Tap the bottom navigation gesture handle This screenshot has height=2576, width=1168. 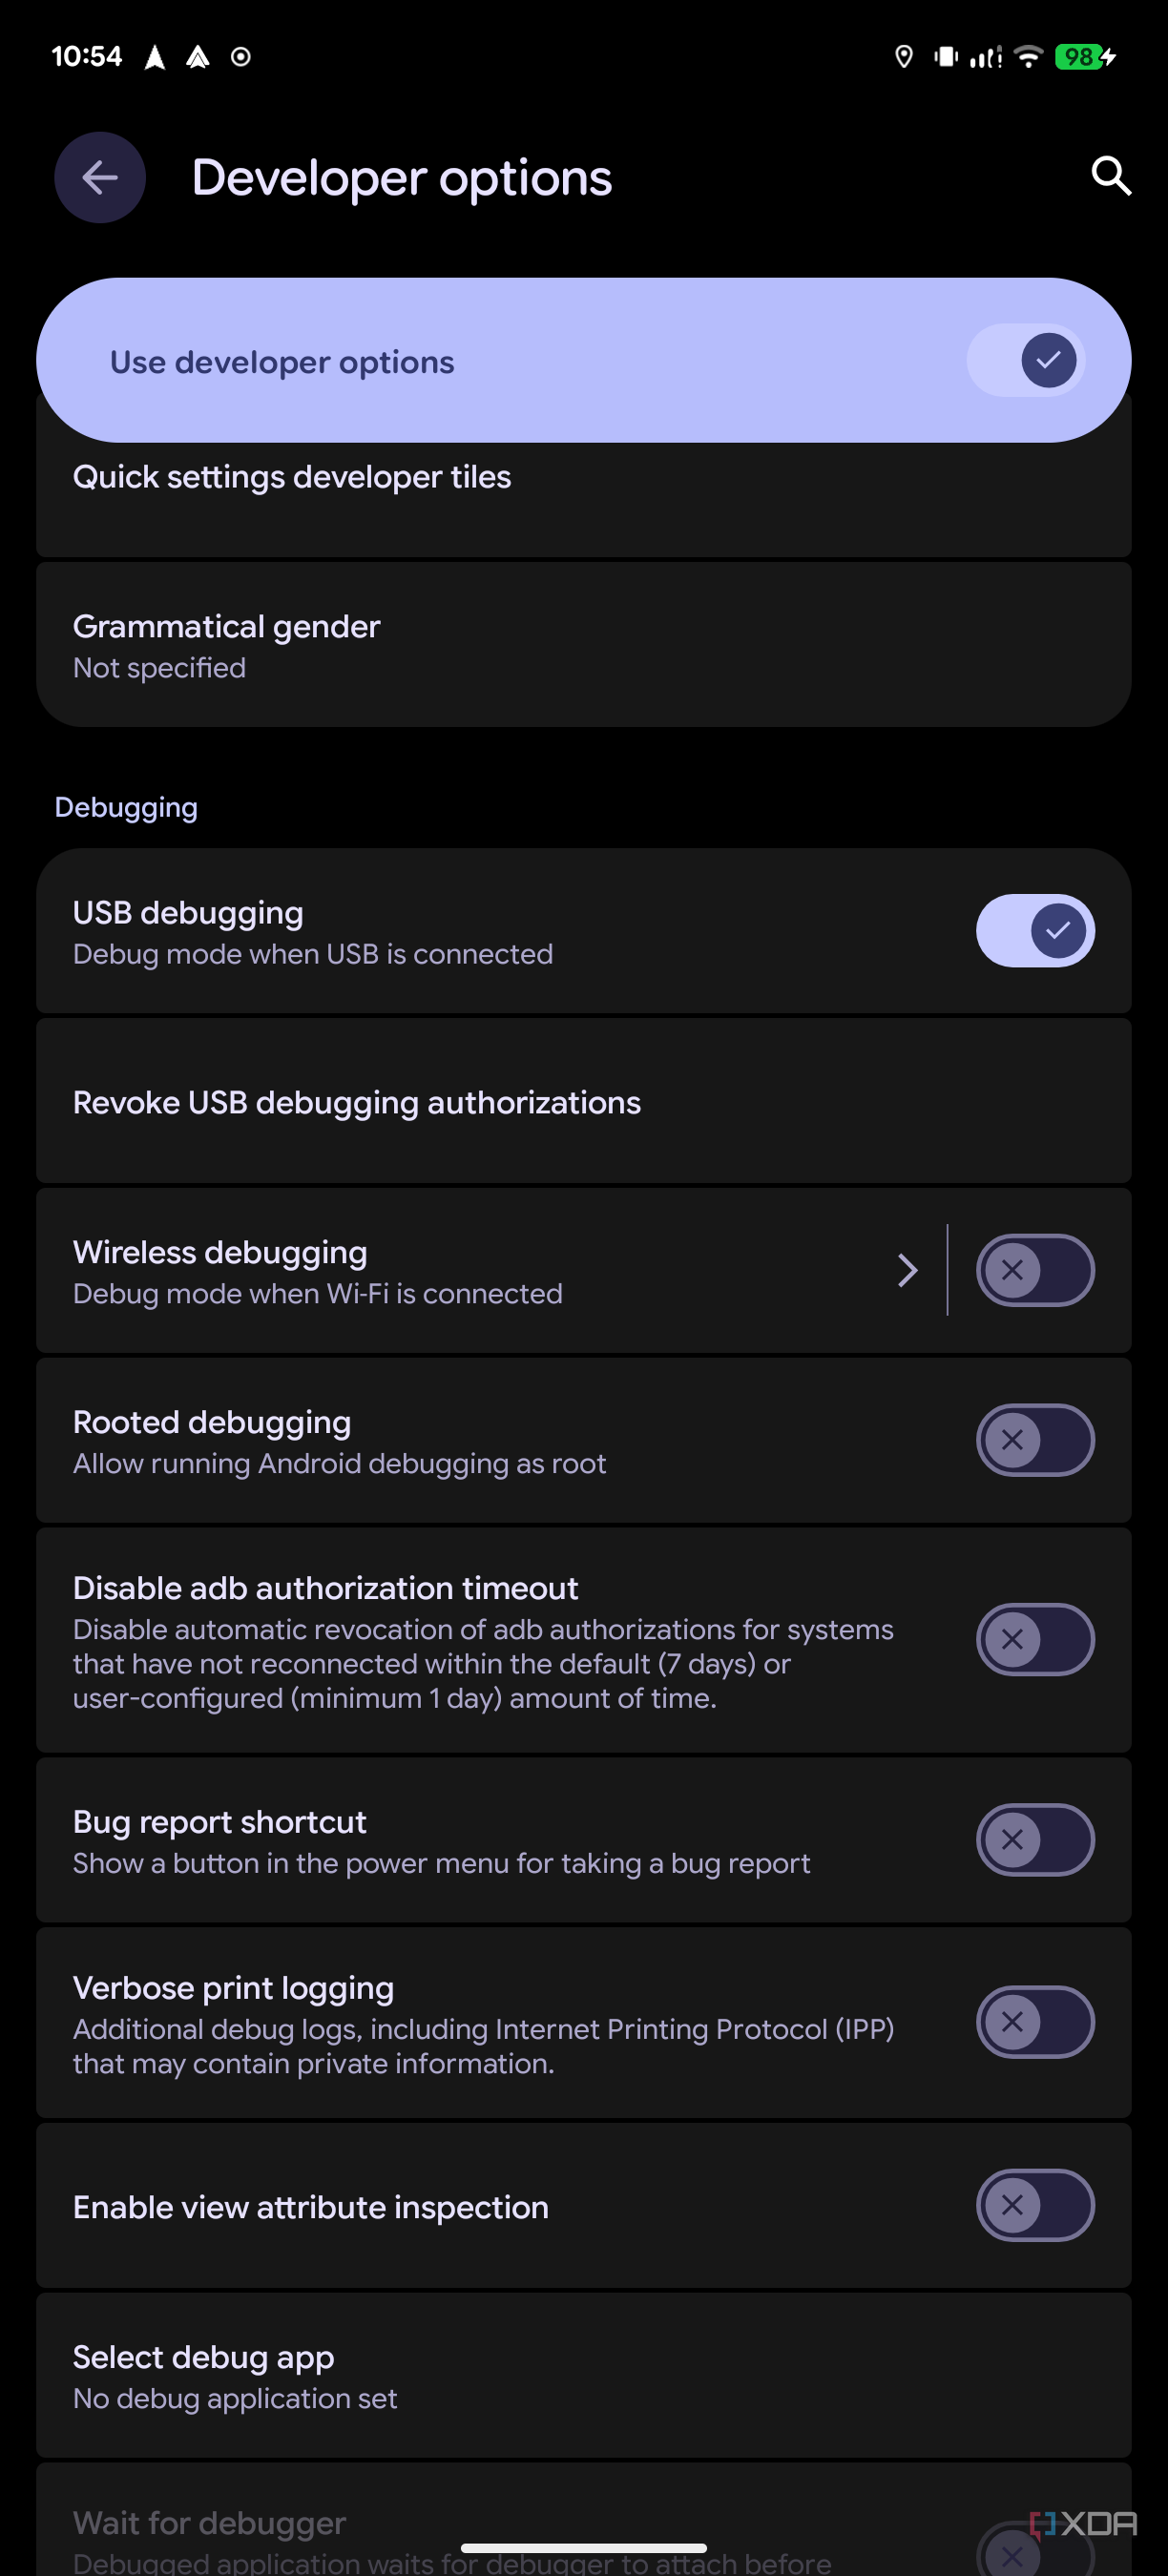(x=584, y=2547)
